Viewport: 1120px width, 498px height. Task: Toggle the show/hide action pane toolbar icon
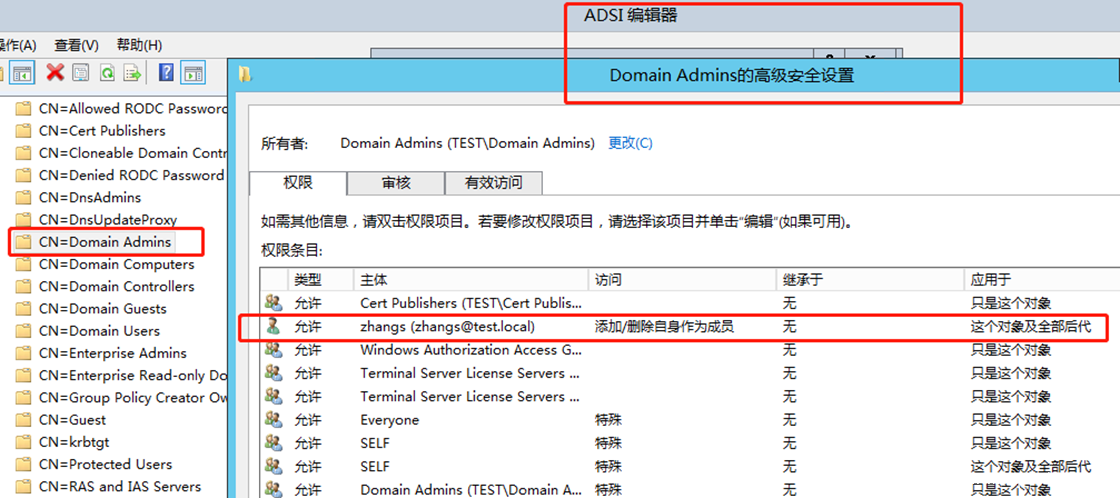[193, 72]
